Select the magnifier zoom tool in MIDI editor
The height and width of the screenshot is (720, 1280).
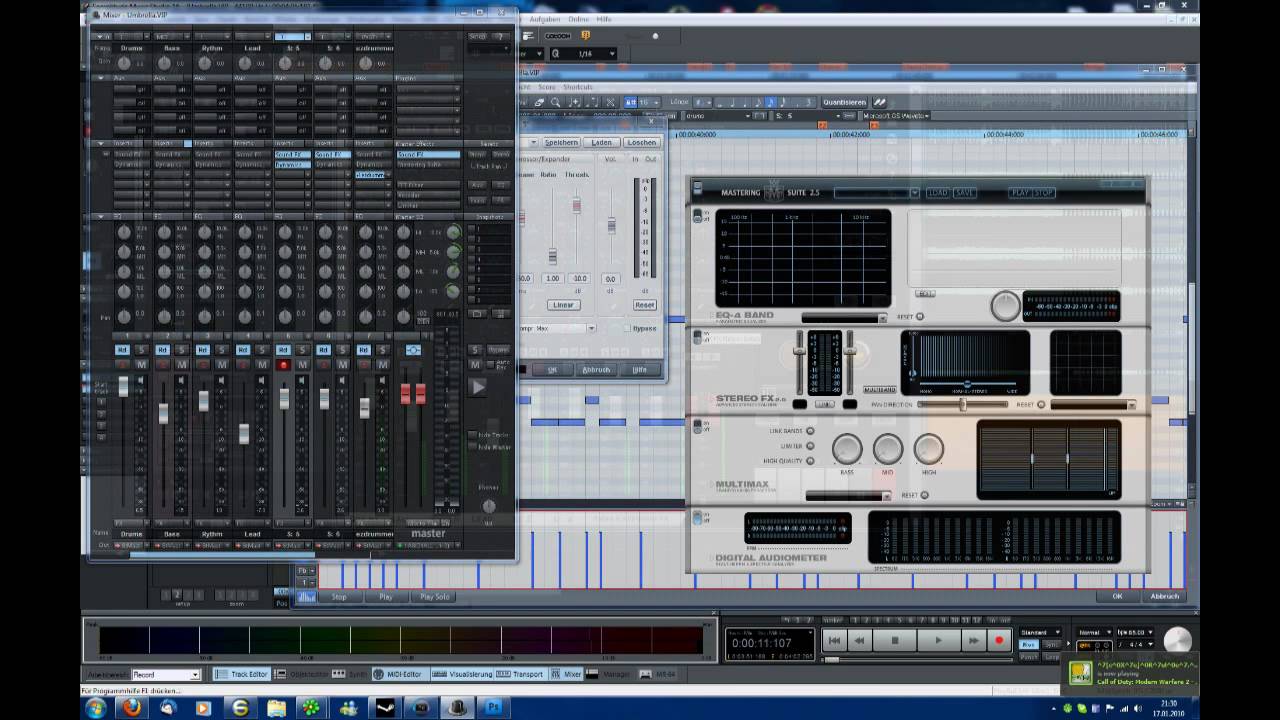[556, 102]
